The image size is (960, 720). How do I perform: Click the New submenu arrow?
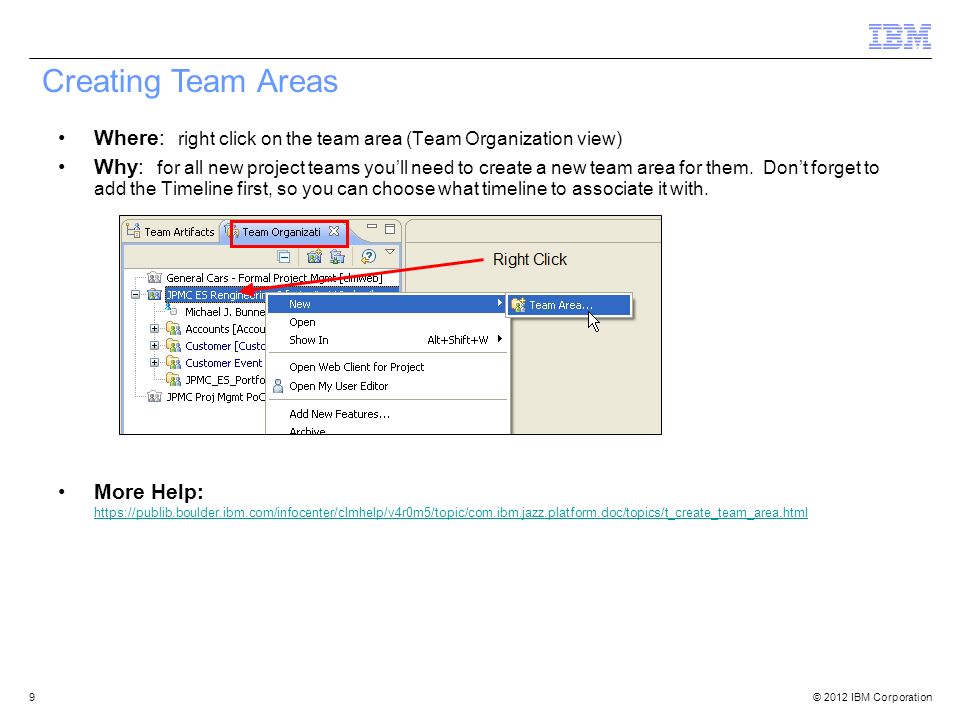500,303
